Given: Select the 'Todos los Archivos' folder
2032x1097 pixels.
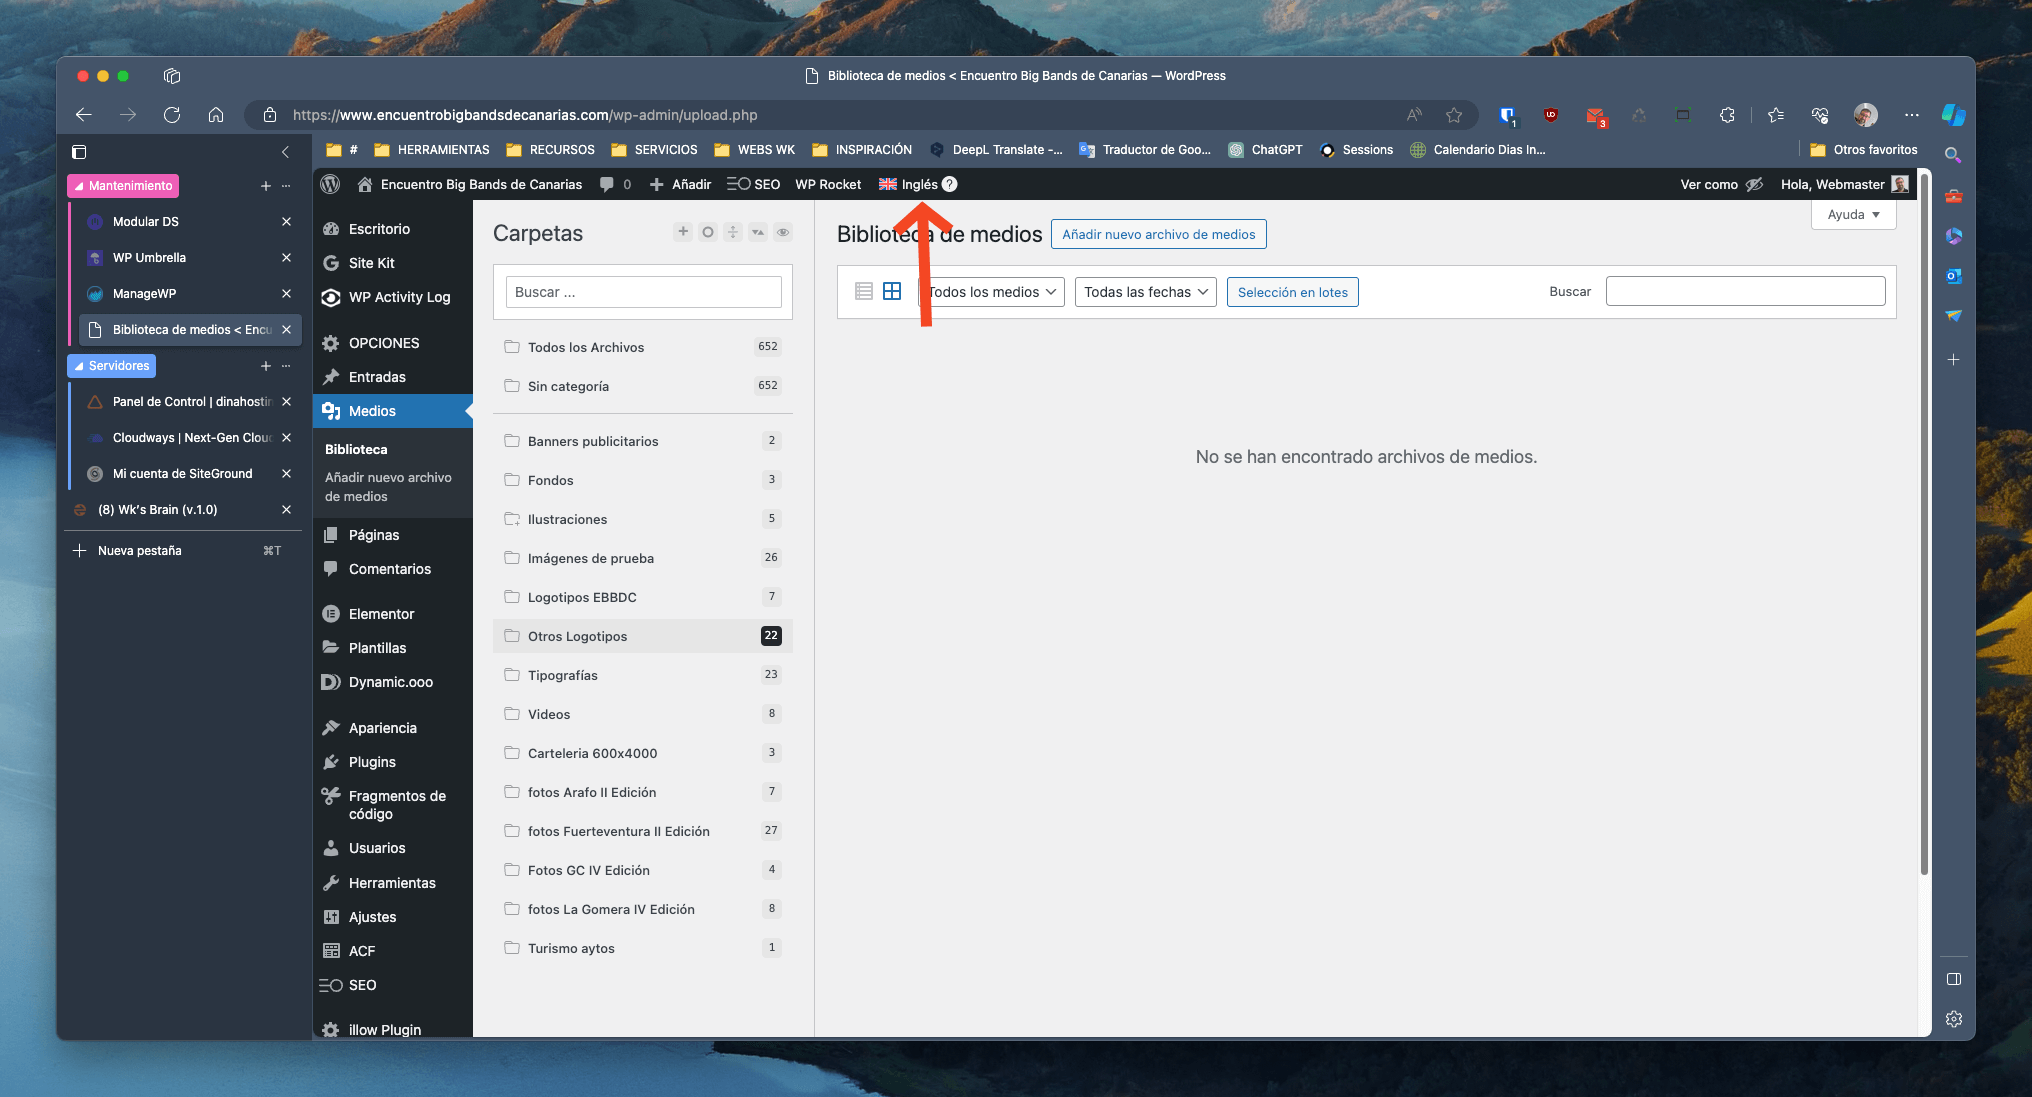Looking at the screenshot, I should click(x=643, y=347).
